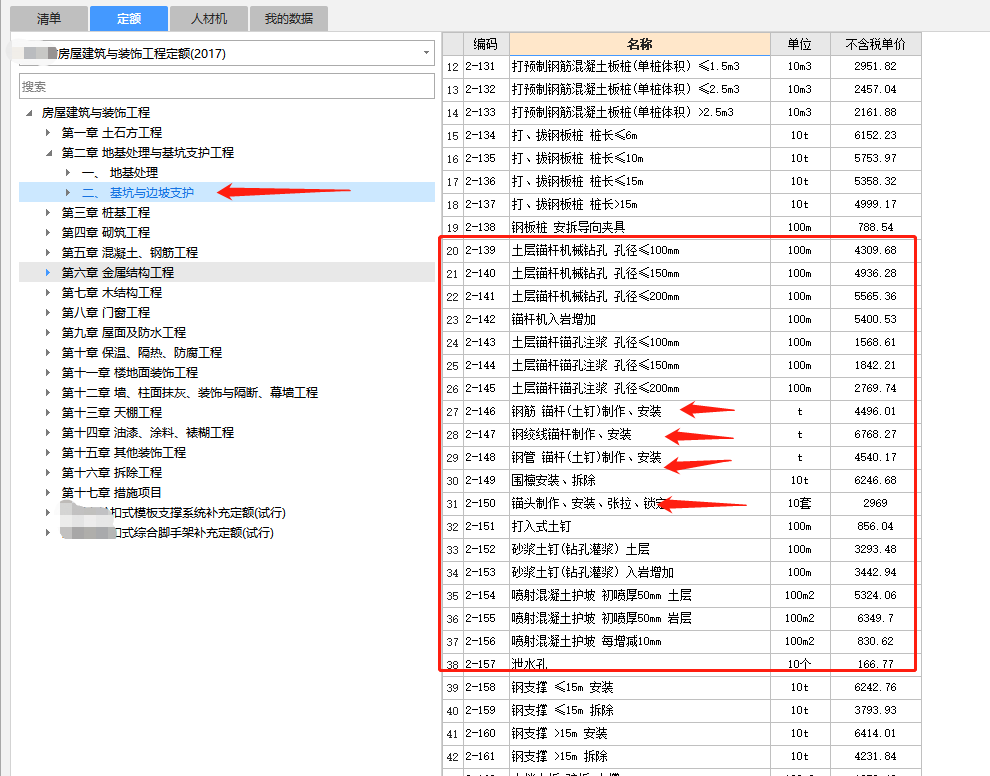The width and height of the screenshot is (990, 776).
Task: Expand the 一、地基处理 arrow
Action: click(x=68, y=172)
